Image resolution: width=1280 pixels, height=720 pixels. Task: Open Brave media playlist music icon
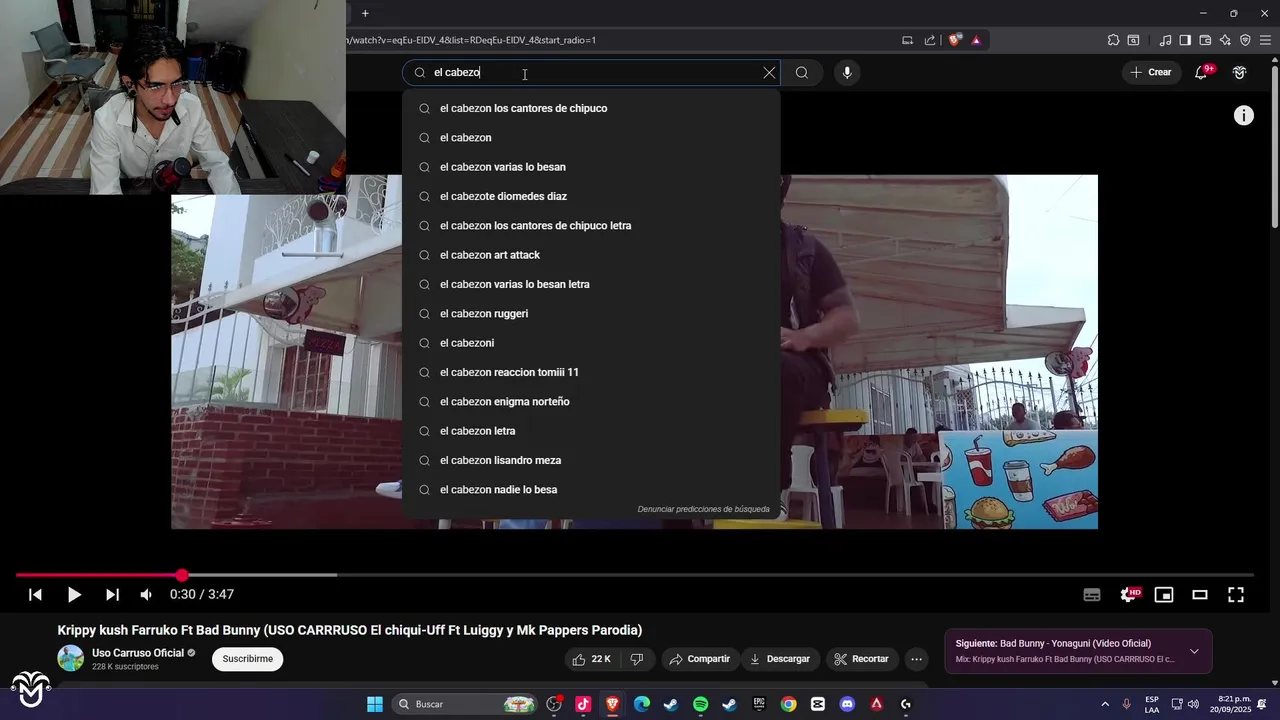[x=1165, y=40]
